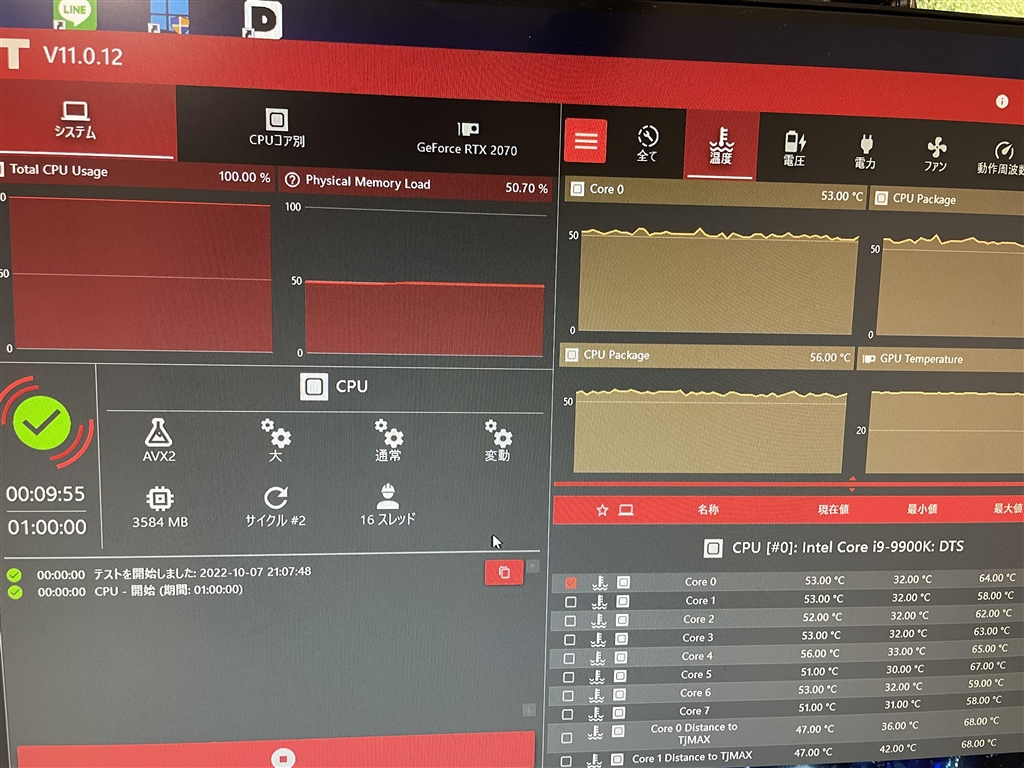Check the Core 1 row checkbox
The width and height of the screenshot is (1024, 768).
click(x=570, y=601)
